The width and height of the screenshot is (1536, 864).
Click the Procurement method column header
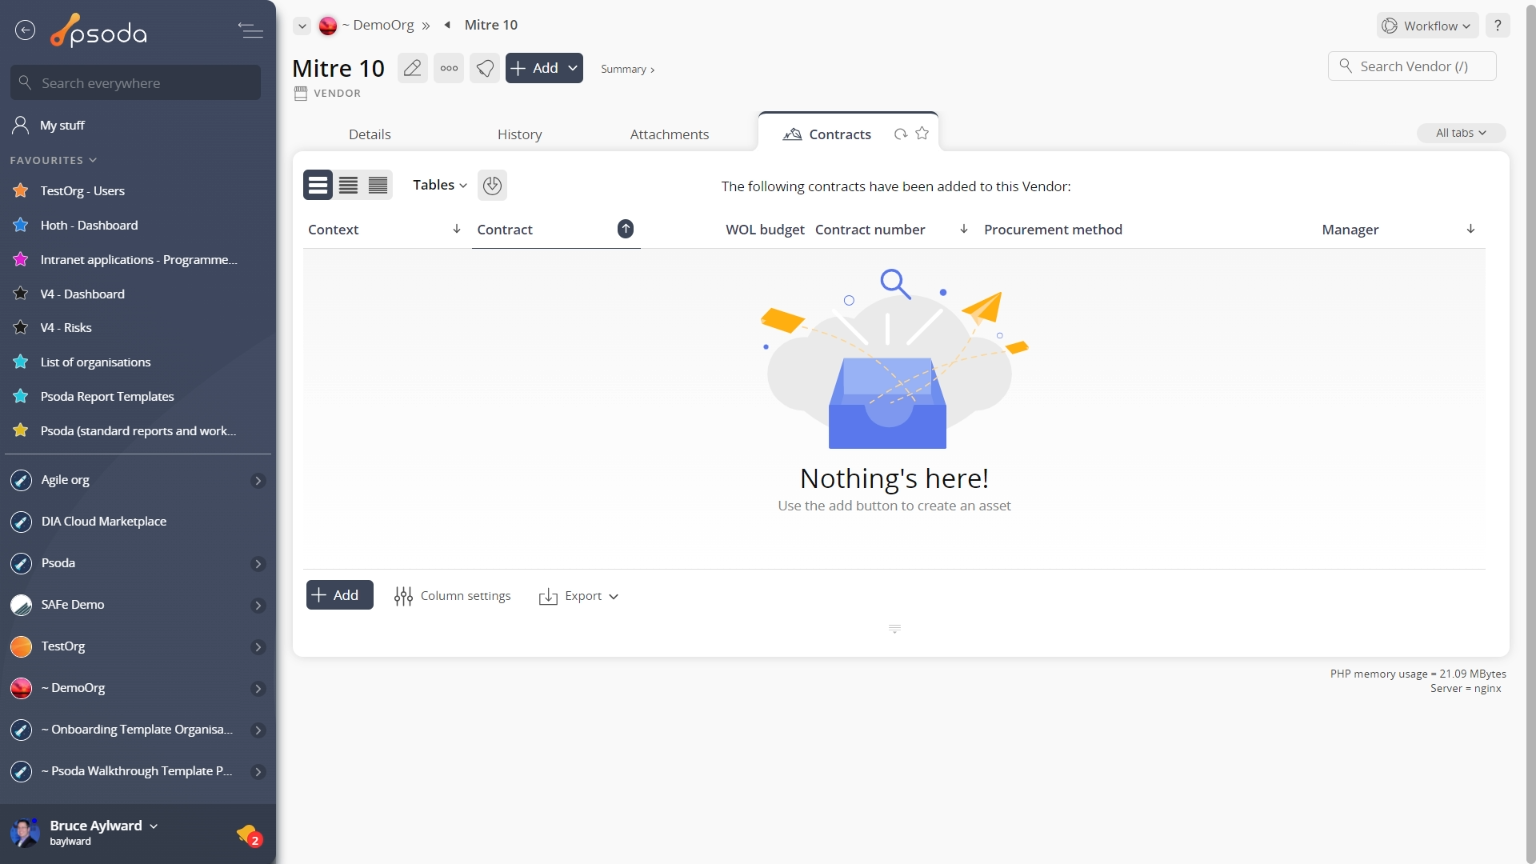click(x=1053, y=229)
